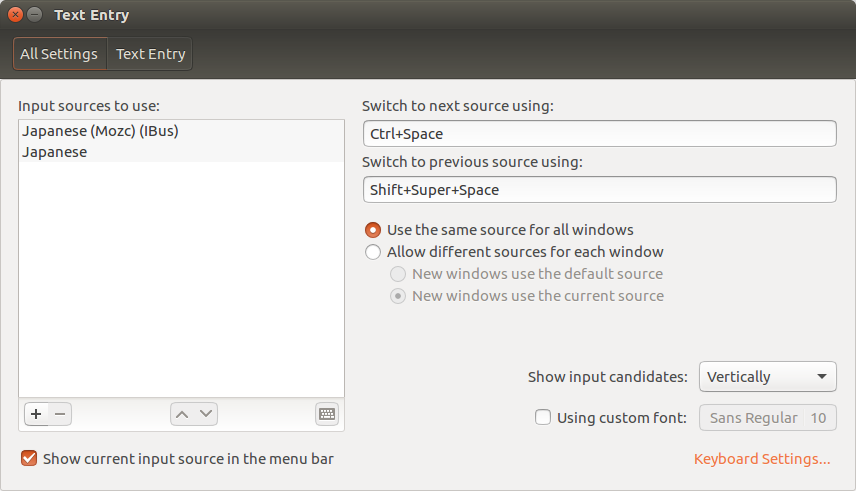The height and width of the screenshot is (491, 856).
Task: Close the Text Entry window
Action: pos(15,15)
